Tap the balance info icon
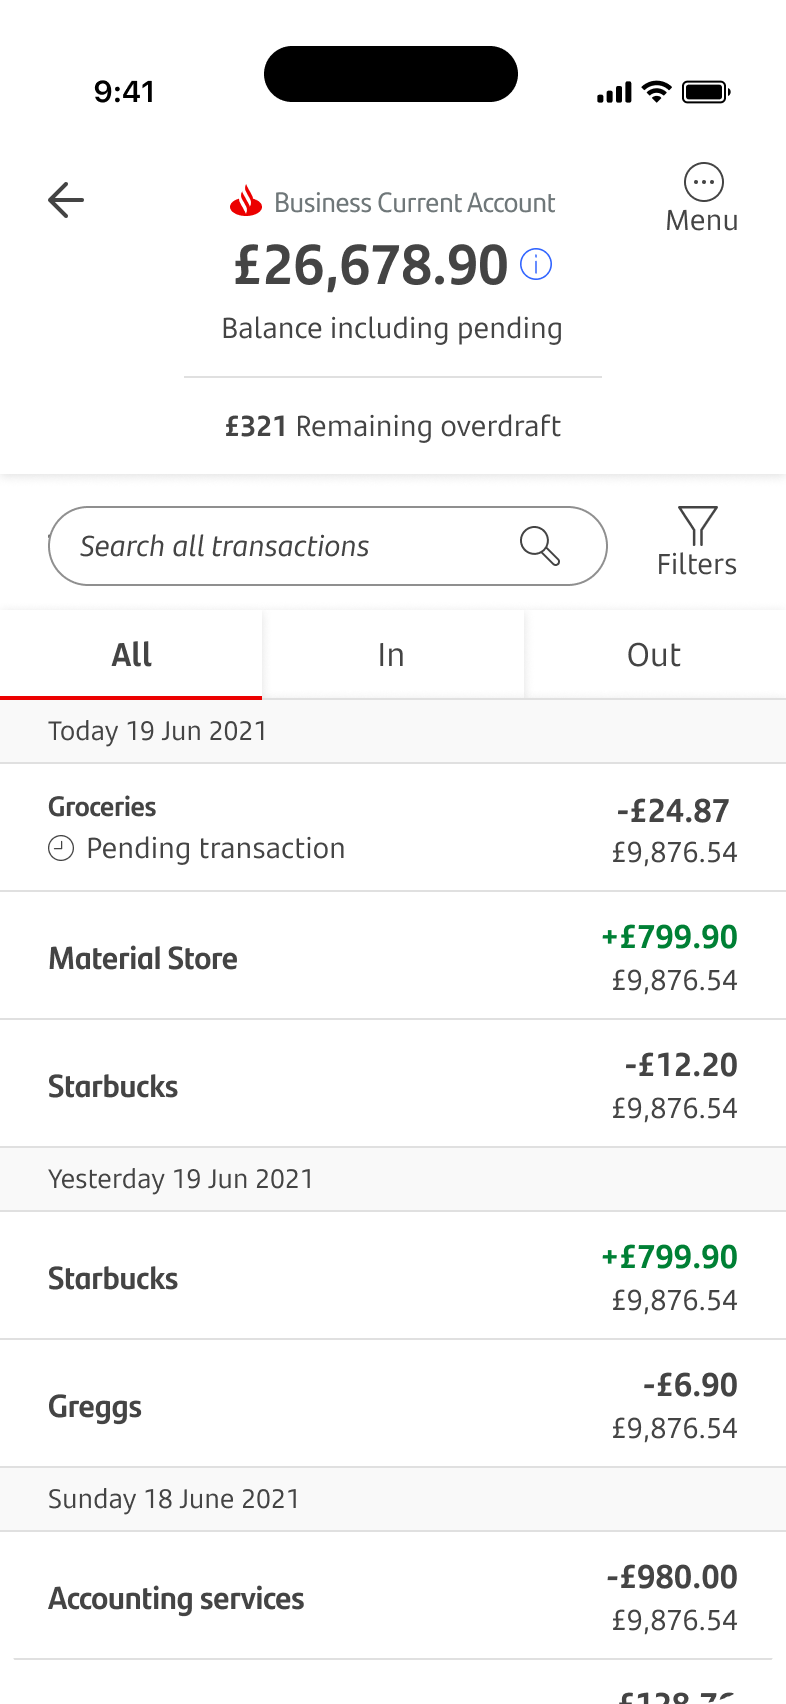This screenshot has width=786, height=1704. (x=536, y=265)
